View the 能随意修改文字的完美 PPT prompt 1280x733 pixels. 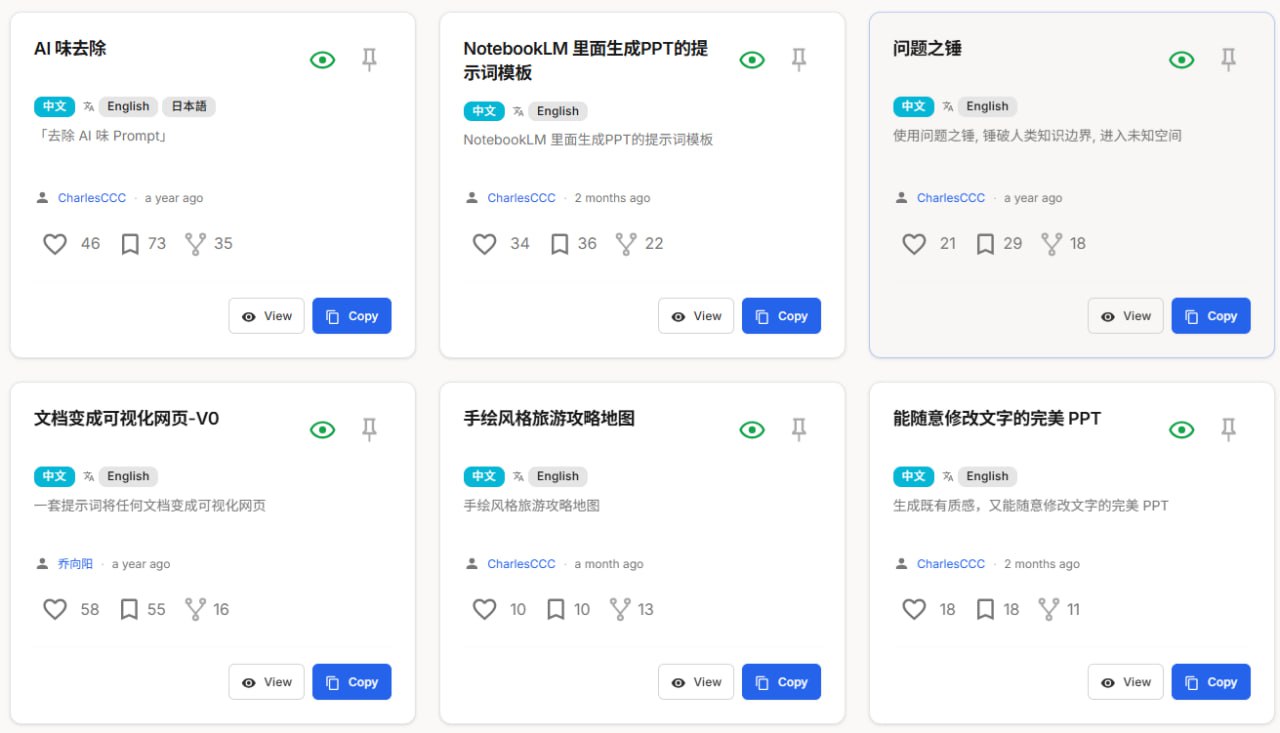click(x=1125, y=682)
